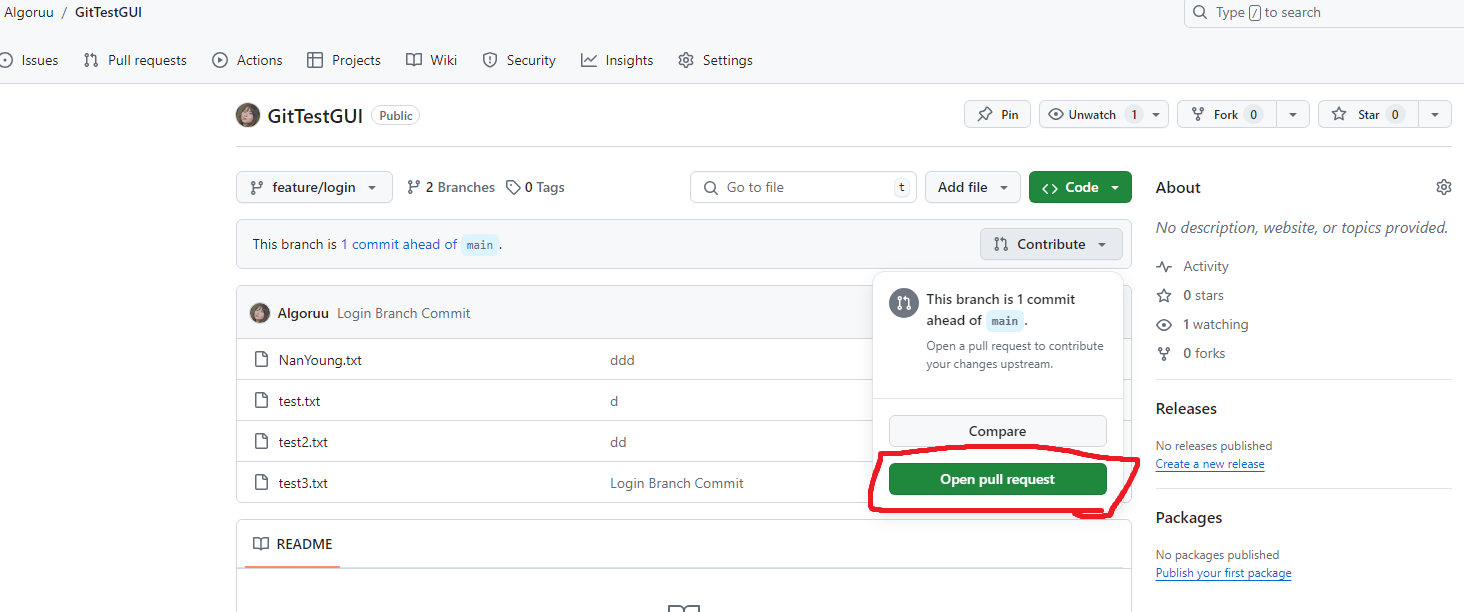Open the test.txt file
Image resolution: width=1464 pixels, height=612 pixels.
click(x=299, y=401)
